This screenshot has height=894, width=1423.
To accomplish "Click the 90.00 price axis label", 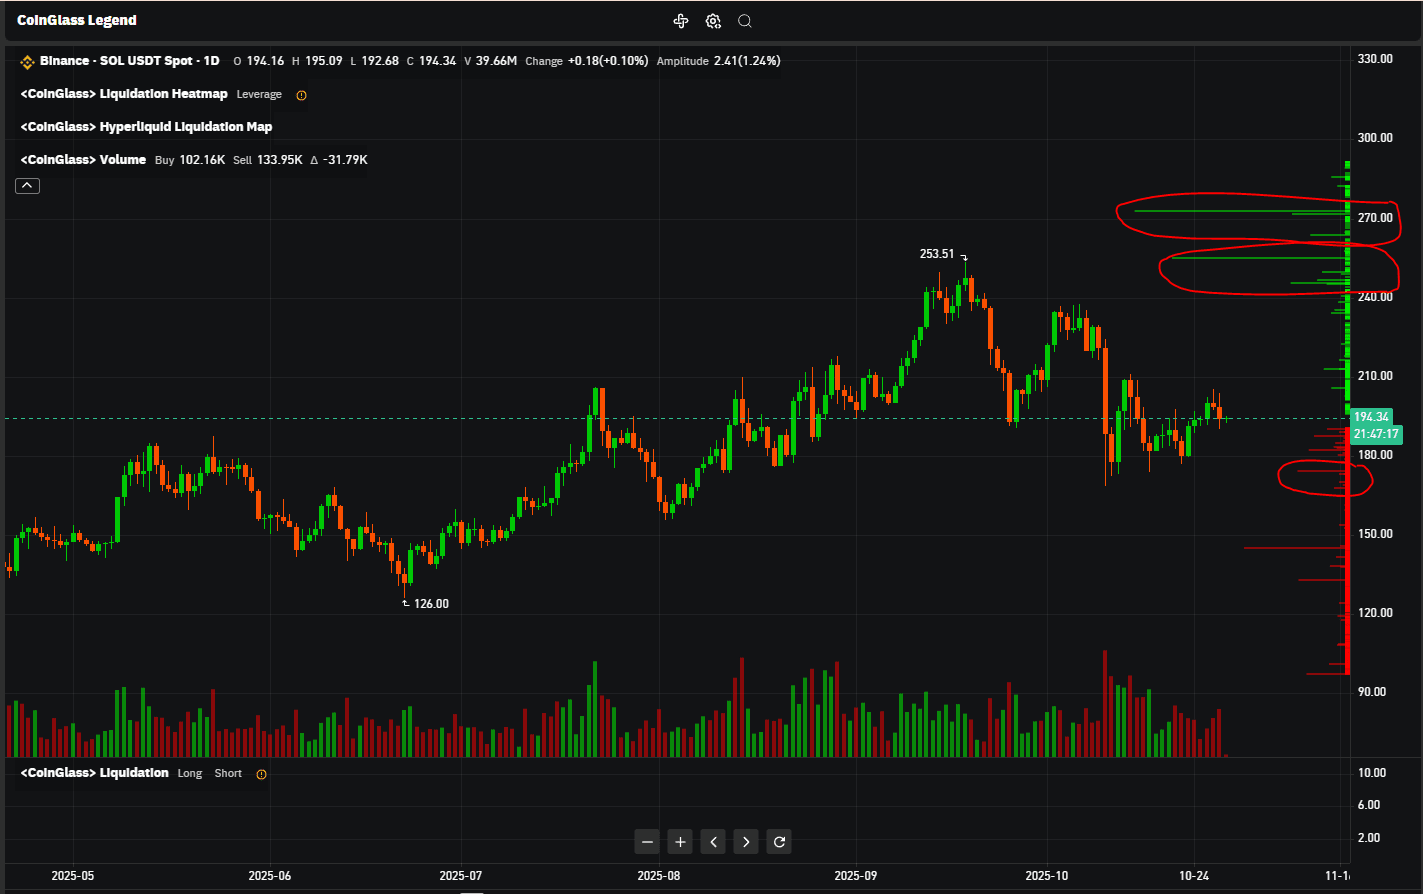I will [x=1372, y=692].
